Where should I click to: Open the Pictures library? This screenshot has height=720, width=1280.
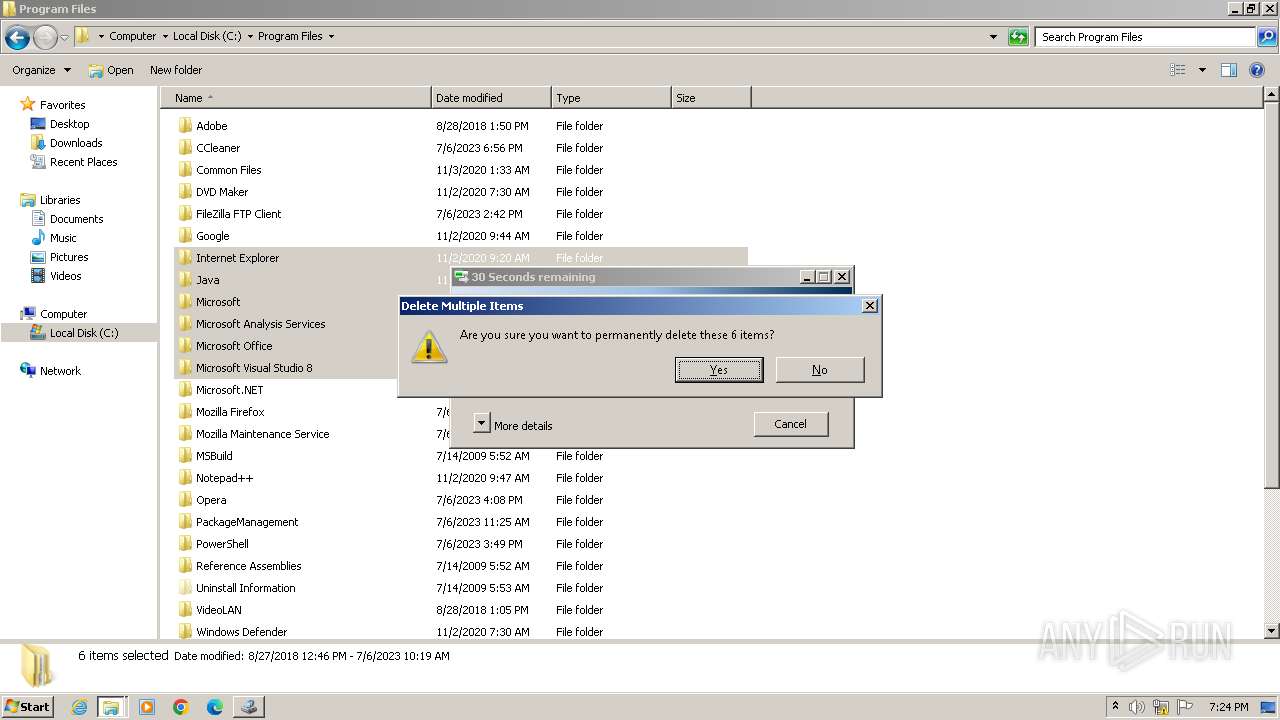[x=69, y=257]
